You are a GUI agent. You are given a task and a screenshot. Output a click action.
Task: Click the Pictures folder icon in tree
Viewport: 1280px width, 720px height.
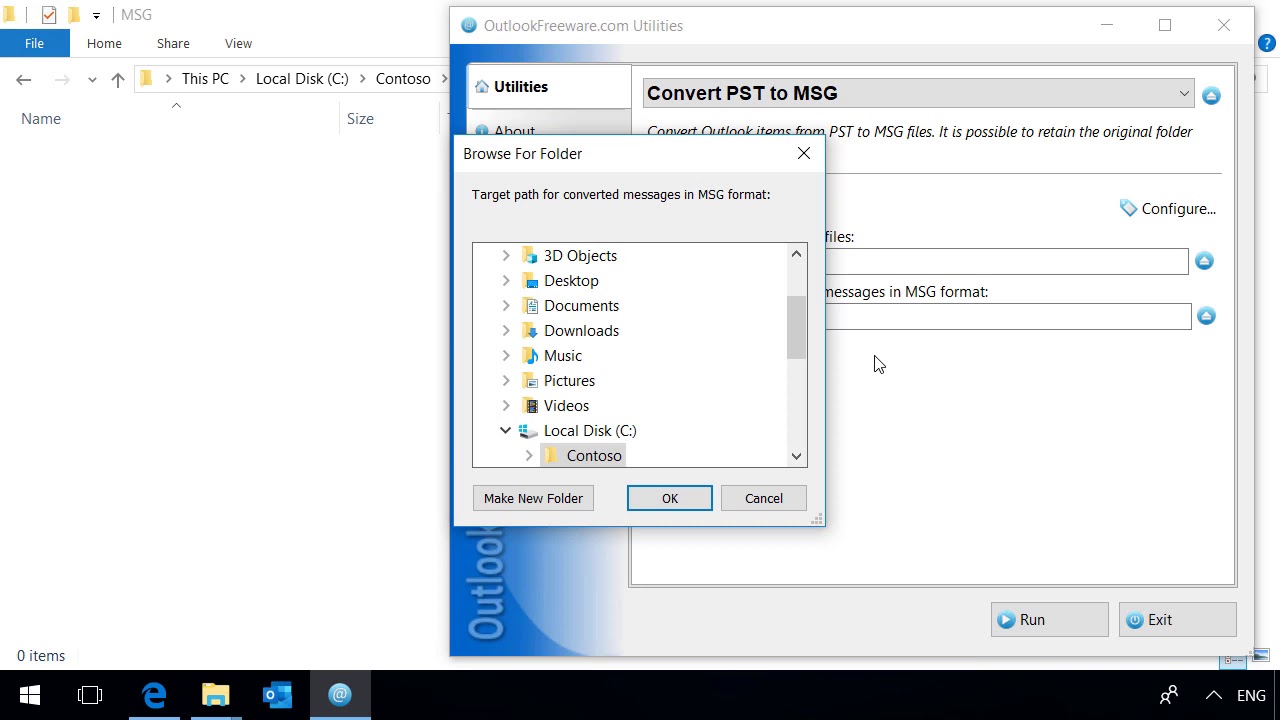pos(530,381)
